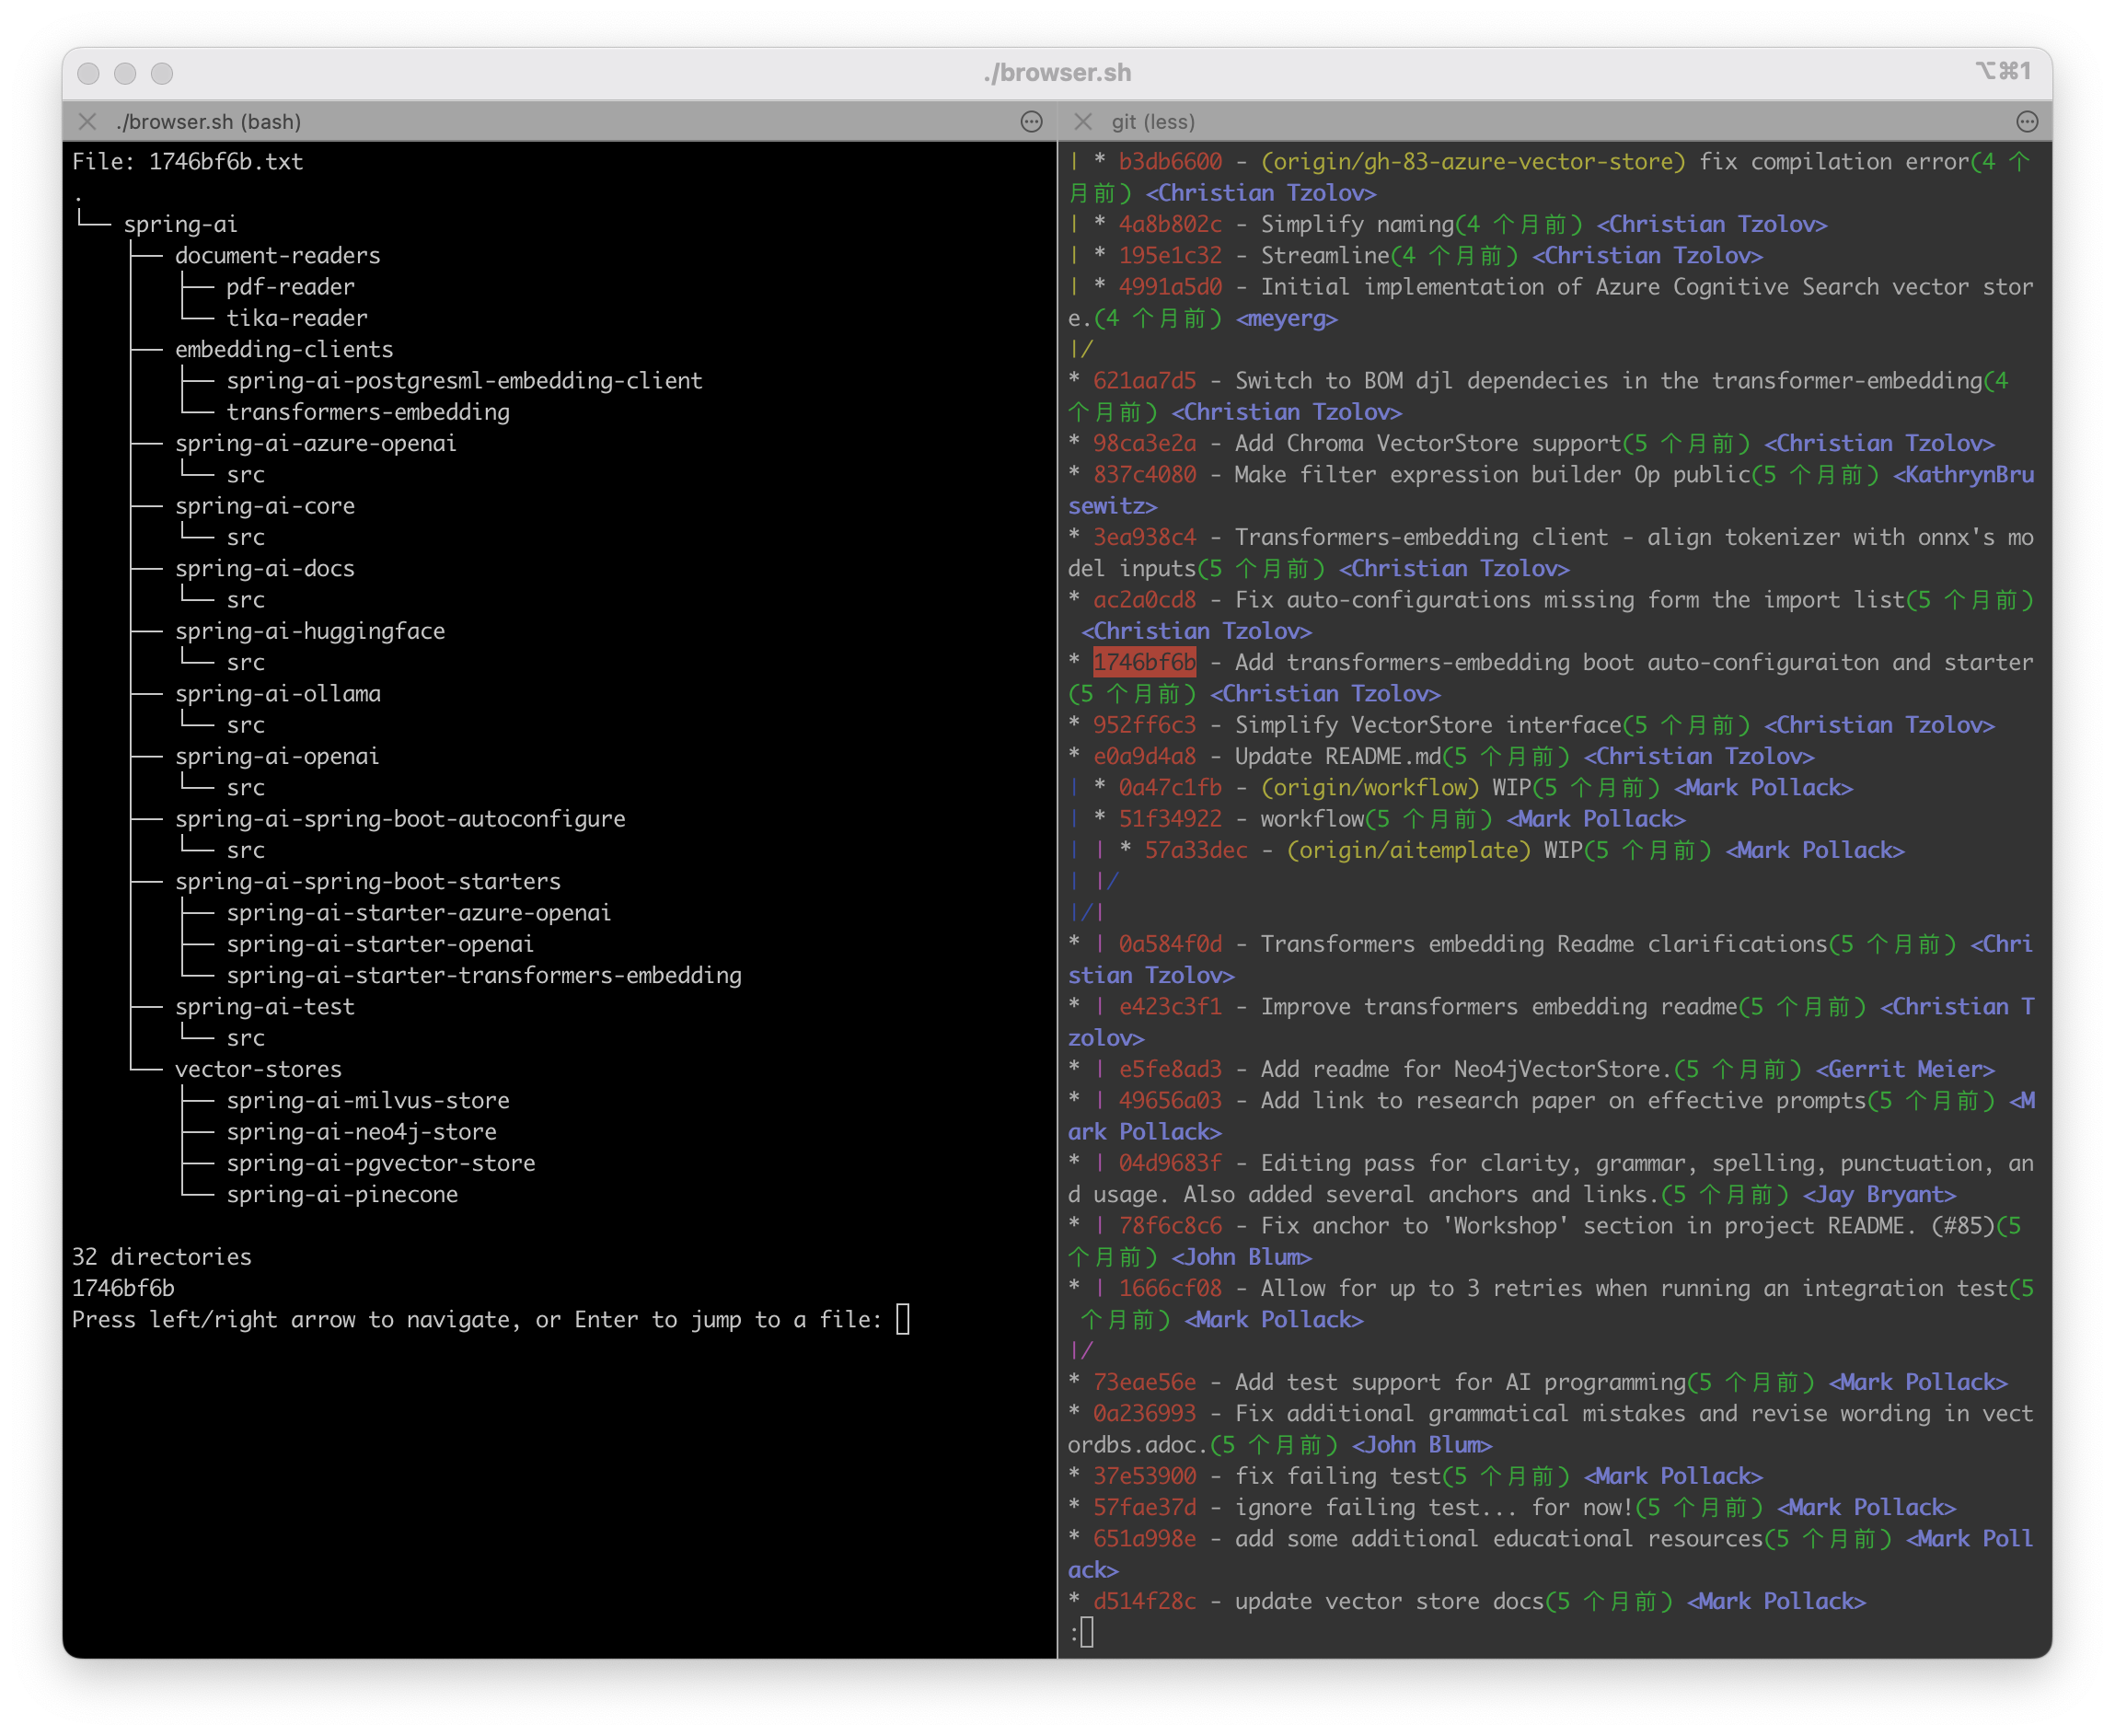This screenshot has width=2115, height=1736.
Task: Click the origin/aitemplate branch label
Action: 1408,850
